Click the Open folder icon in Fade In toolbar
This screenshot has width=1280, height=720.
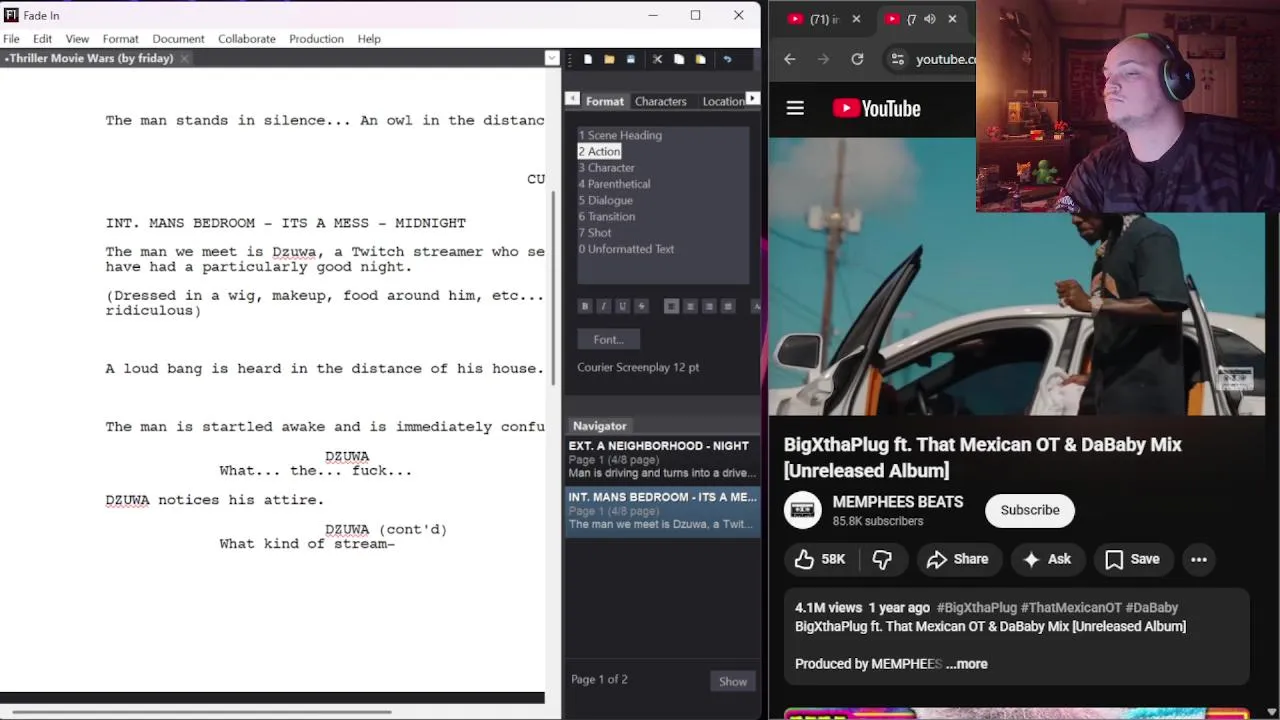609,59
